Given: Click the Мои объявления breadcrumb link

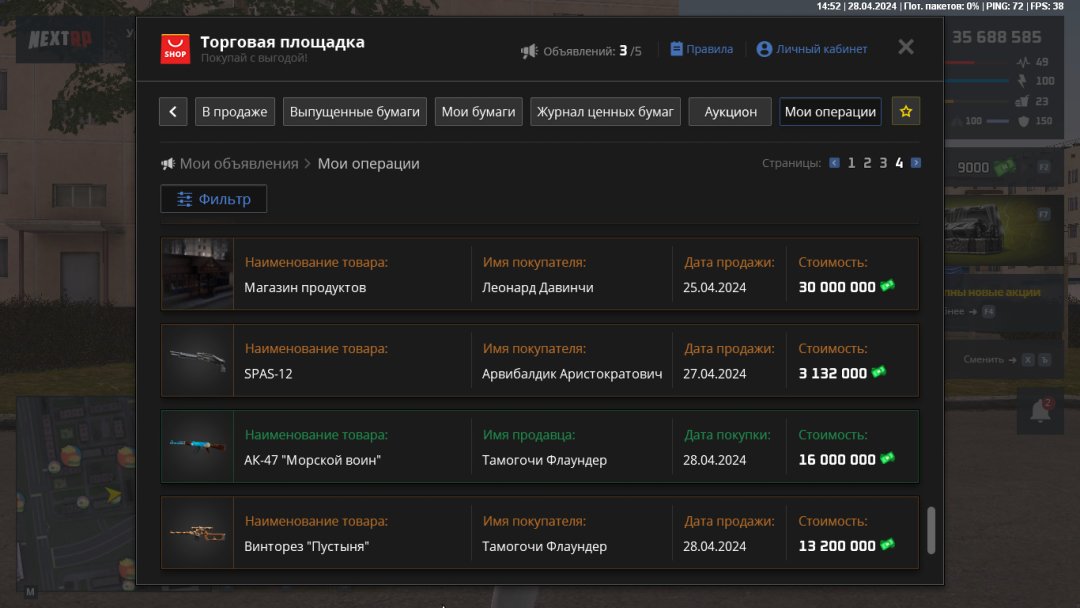Looking at the screenshot, I should [238, 164].
